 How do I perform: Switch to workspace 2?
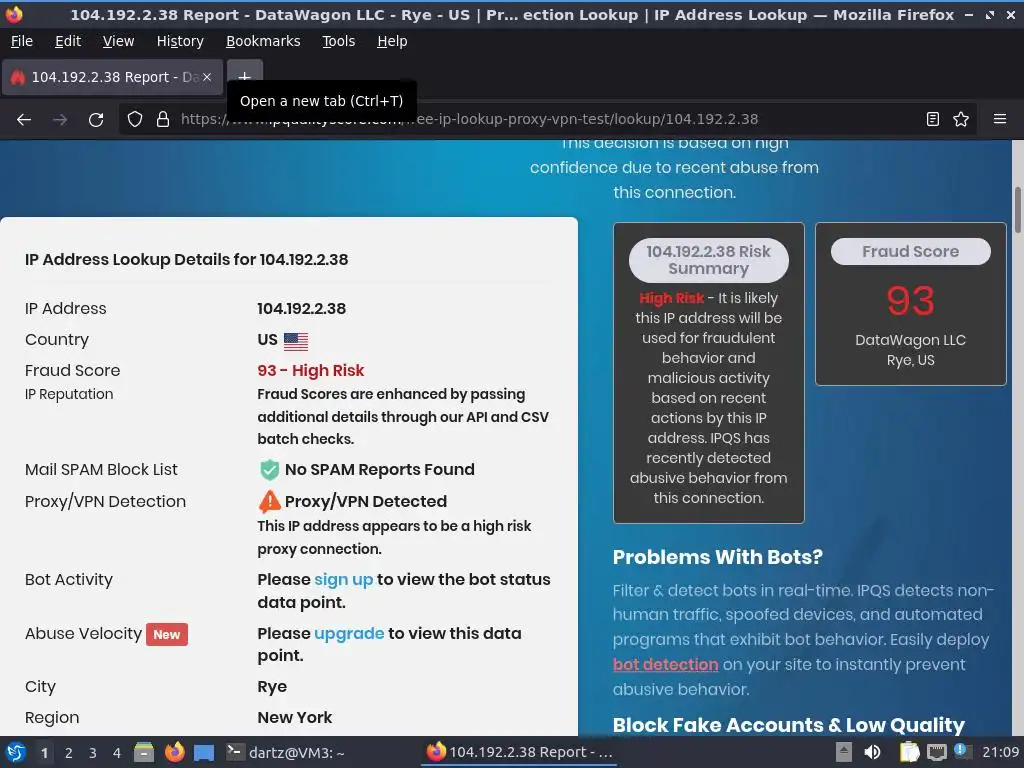(68, 753)
